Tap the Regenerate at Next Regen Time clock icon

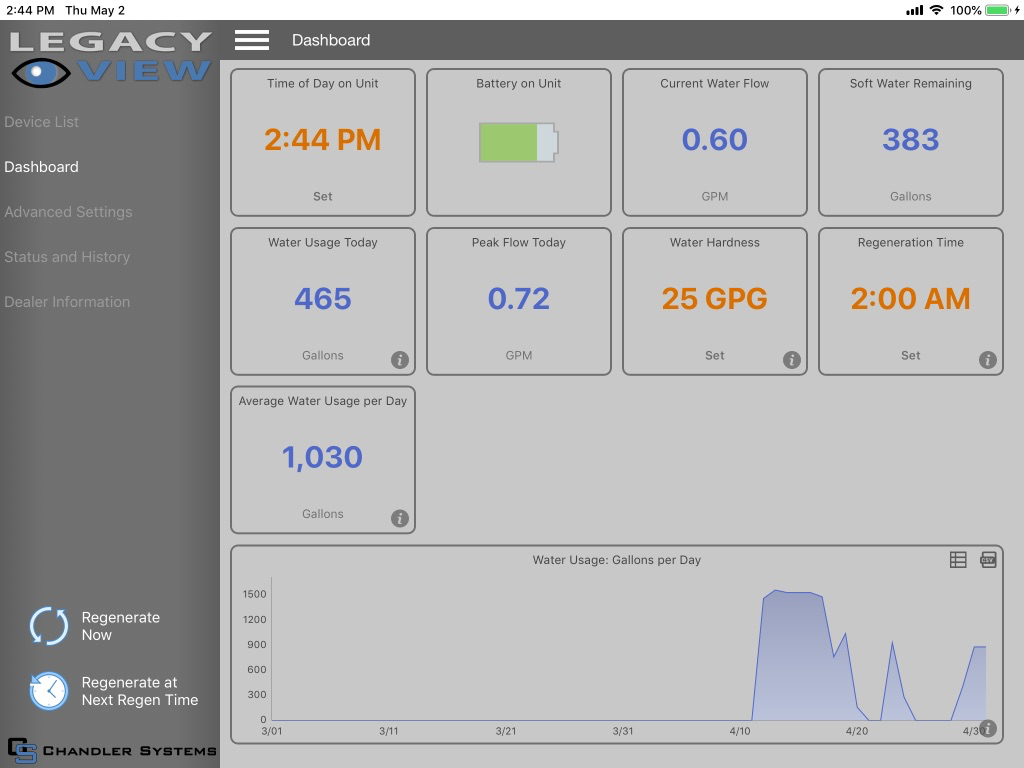pyautogui.click(x=49, y=690)
